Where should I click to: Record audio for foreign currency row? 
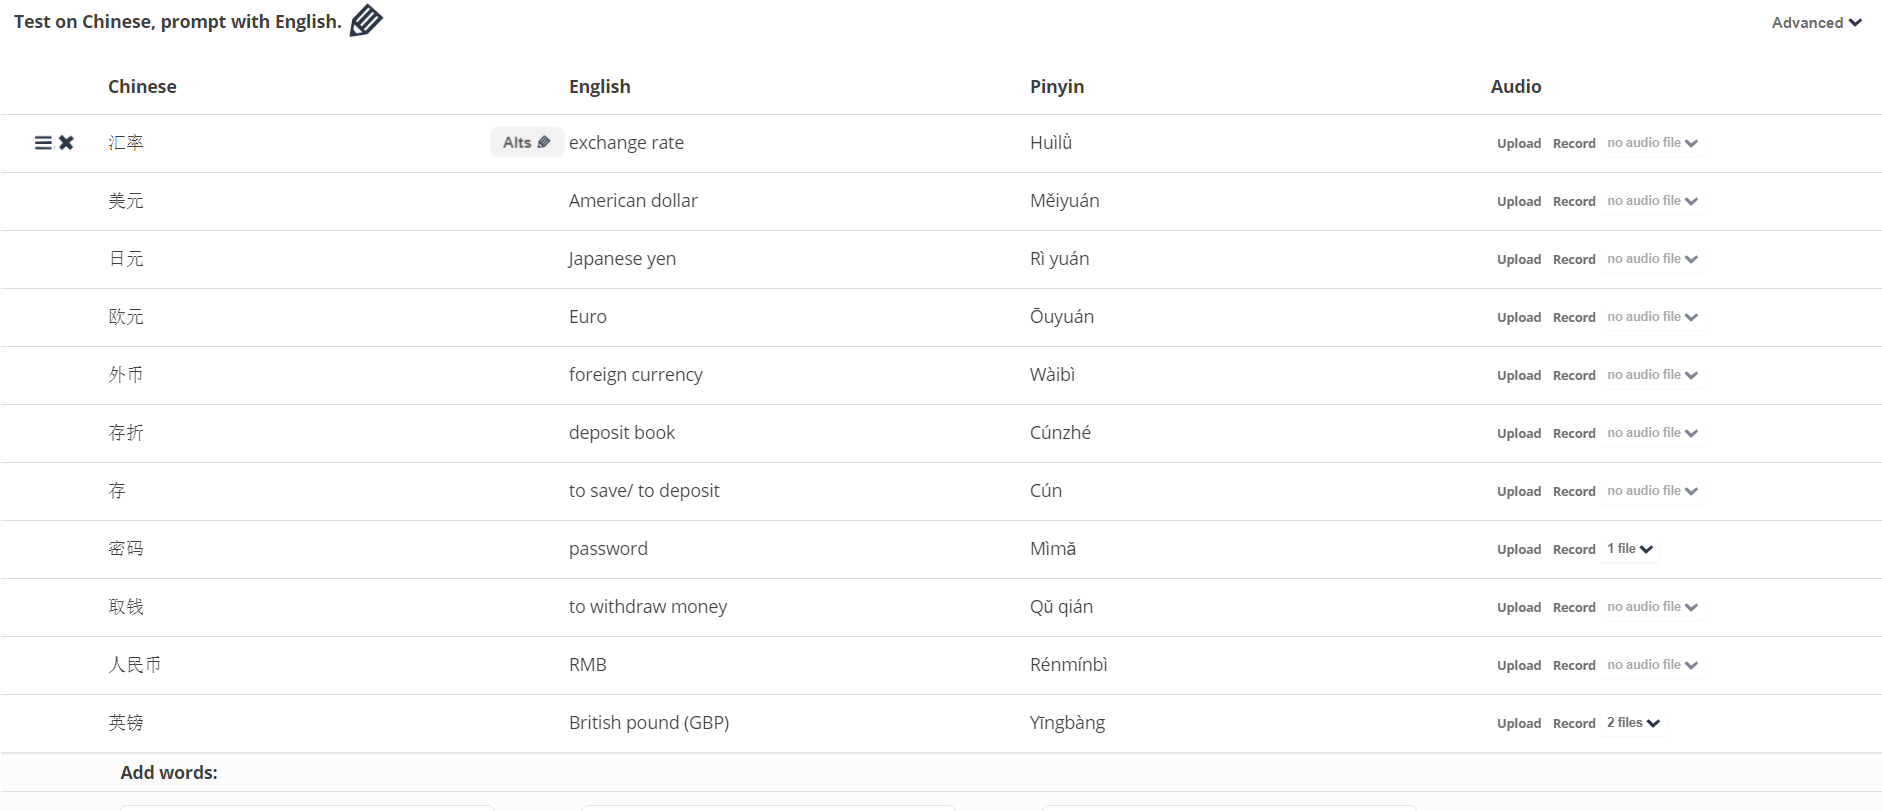tap(1573, 375)
